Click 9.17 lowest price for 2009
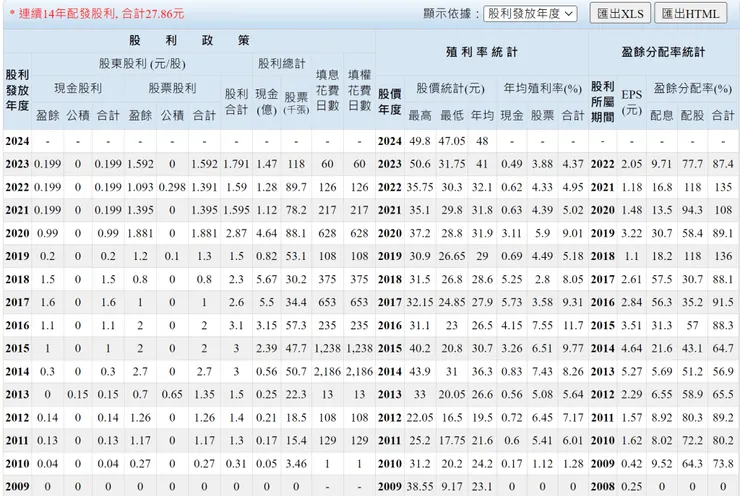This screenshot has height=496, width=740. coord(452,486)
